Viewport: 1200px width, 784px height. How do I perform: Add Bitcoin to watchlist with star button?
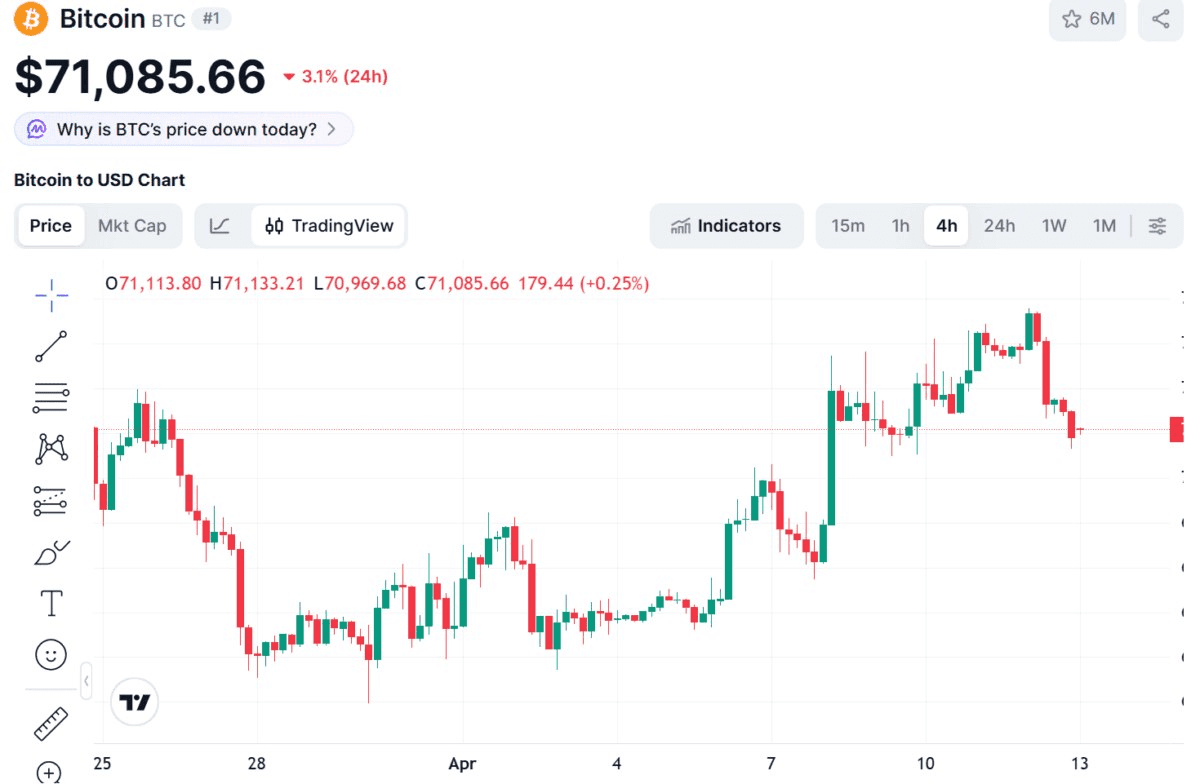[1087, 19]
